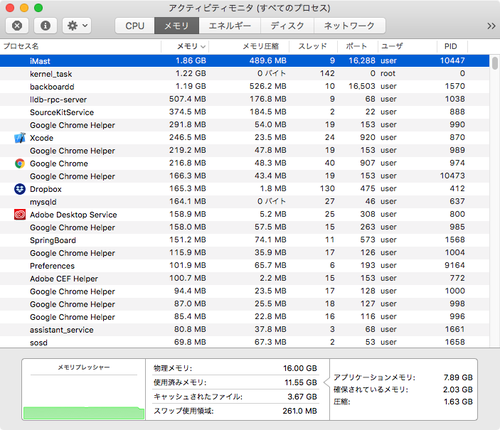The height and width of the screenshot is (430, 500).
Task: Click the アプリケーションメモリ 7.89 GB value
Action: pos(458,378)
